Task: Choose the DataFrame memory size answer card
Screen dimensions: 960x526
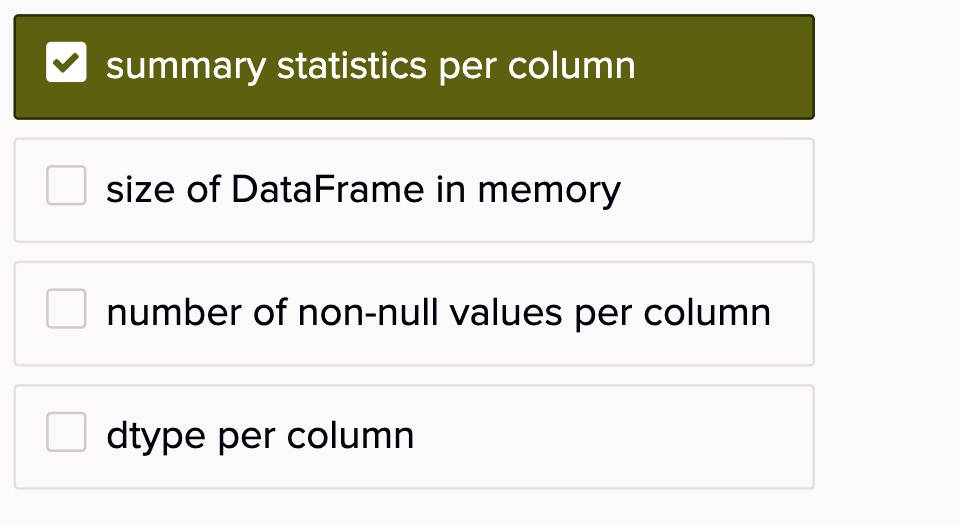Action: tap(414, 190)
